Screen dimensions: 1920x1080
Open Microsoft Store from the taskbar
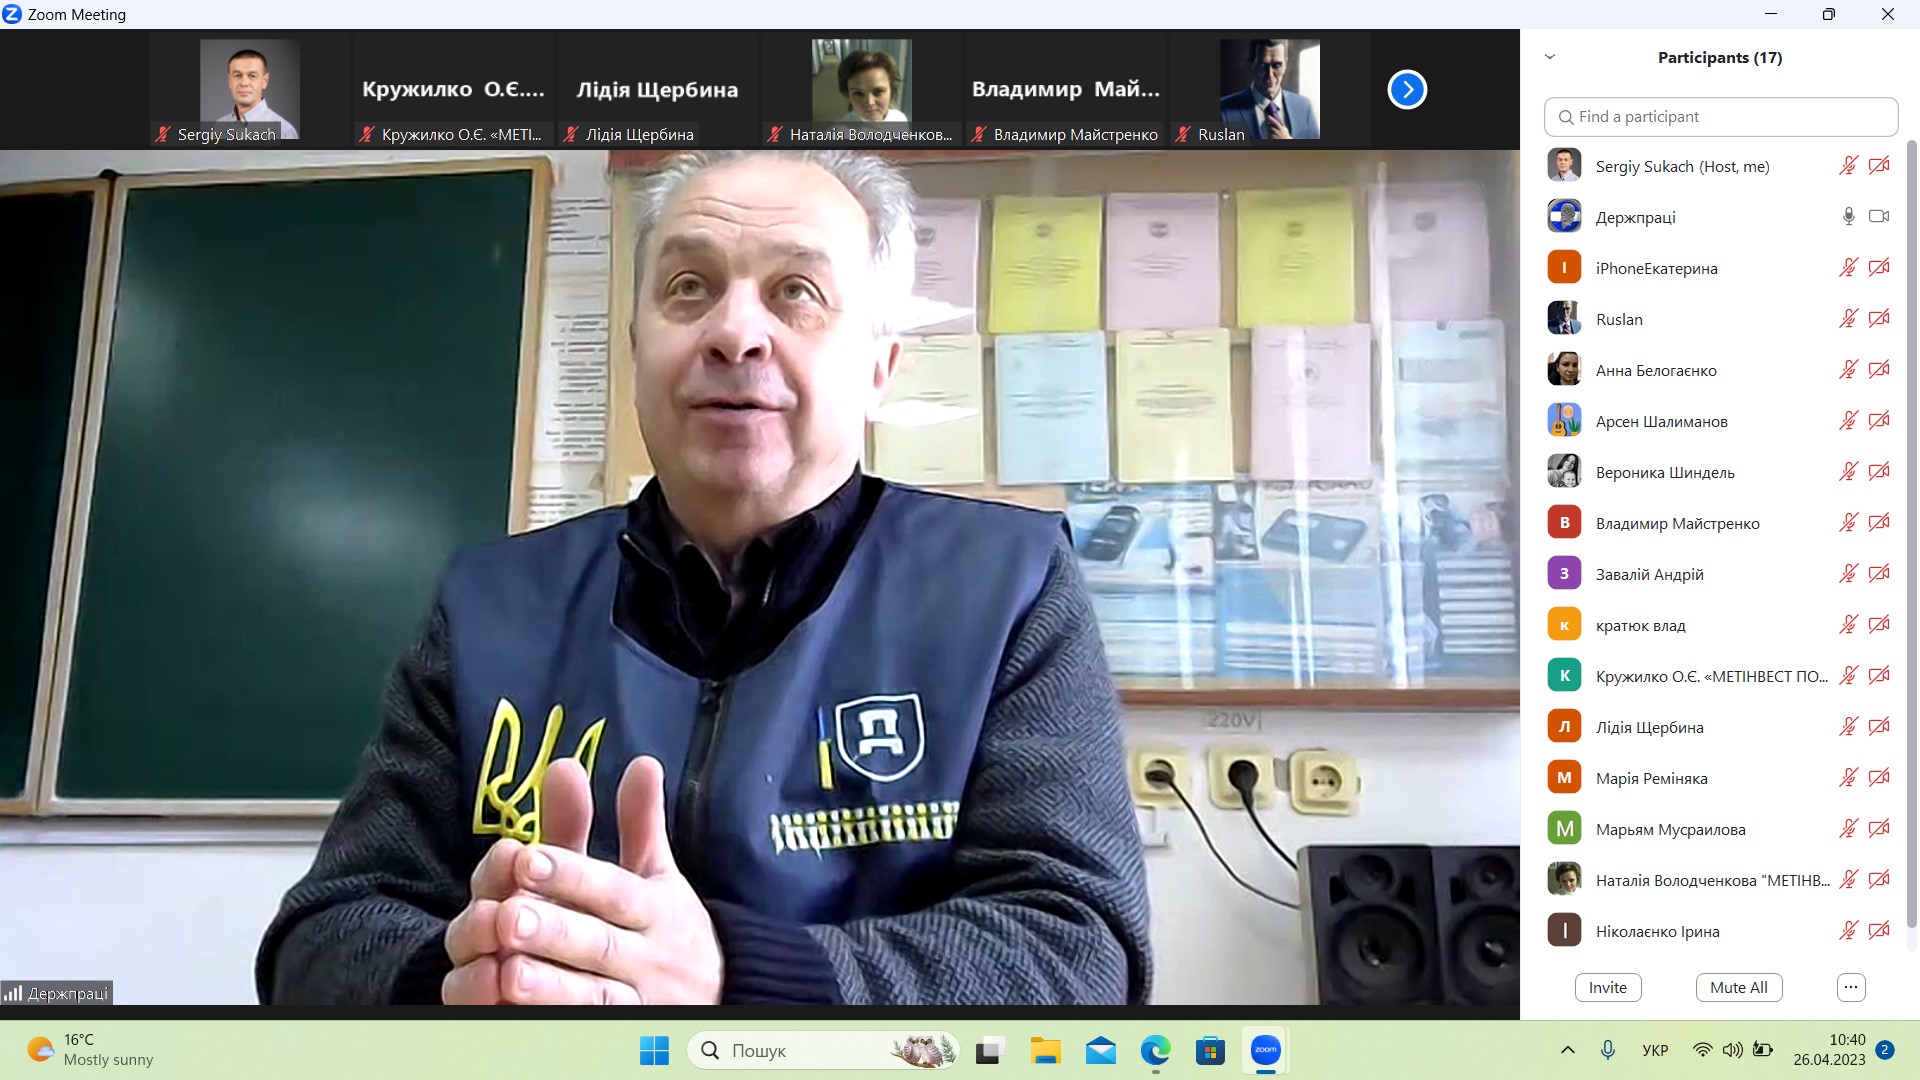(x=1210, y=1050)
